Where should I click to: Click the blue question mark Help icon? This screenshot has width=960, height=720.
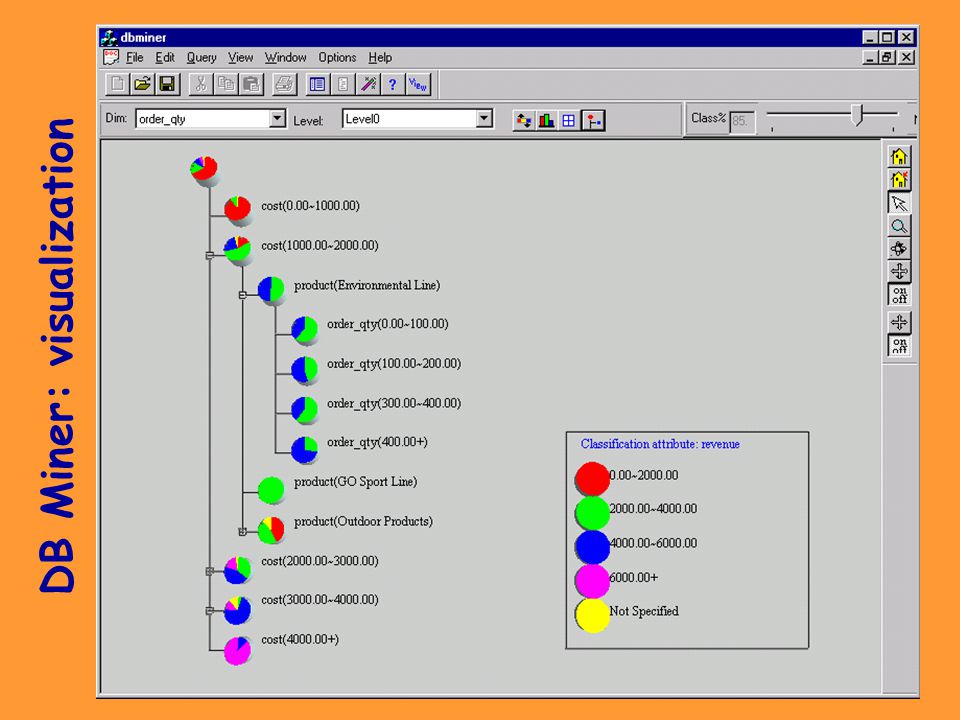(x=392, y=84)
